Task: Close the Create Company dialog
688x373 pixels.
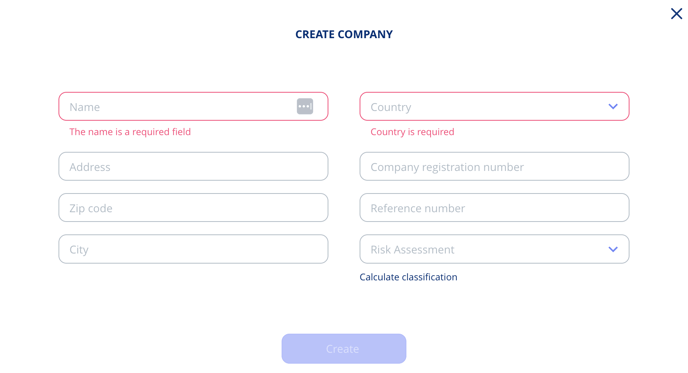Action: click(676, 14)
